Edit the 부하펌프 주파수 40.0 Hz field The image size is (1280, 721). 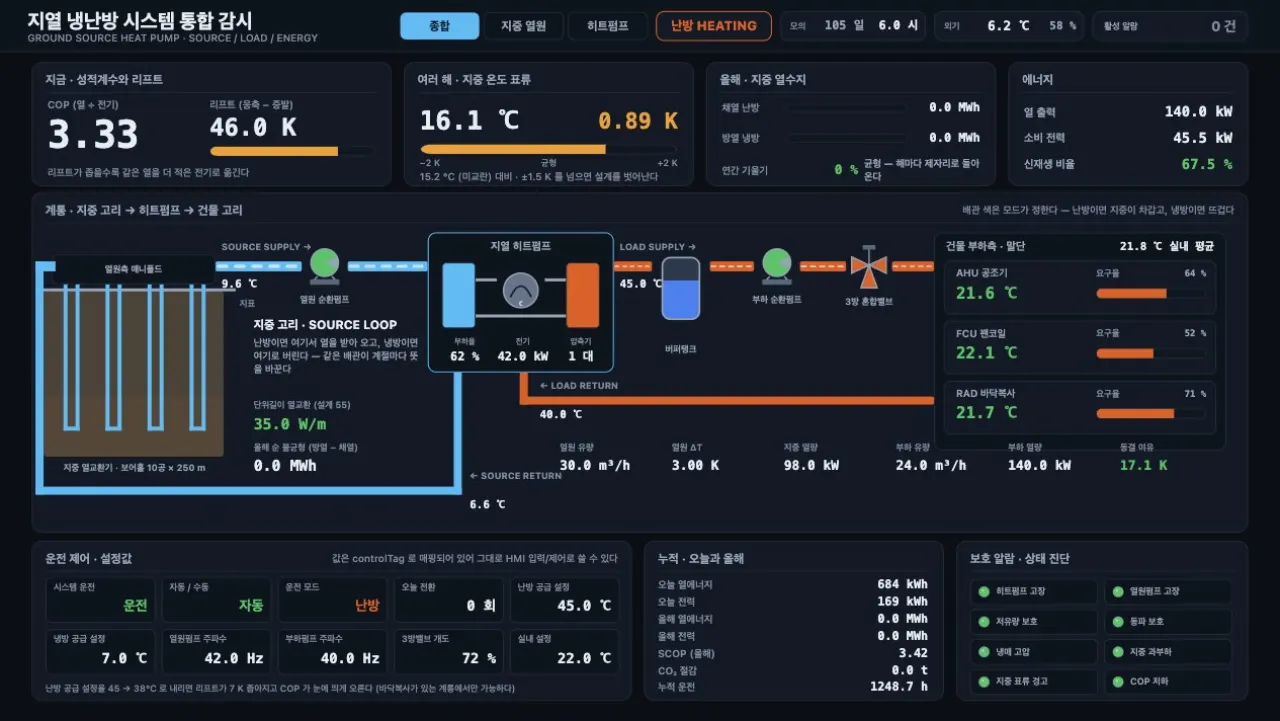coord(333,652)
